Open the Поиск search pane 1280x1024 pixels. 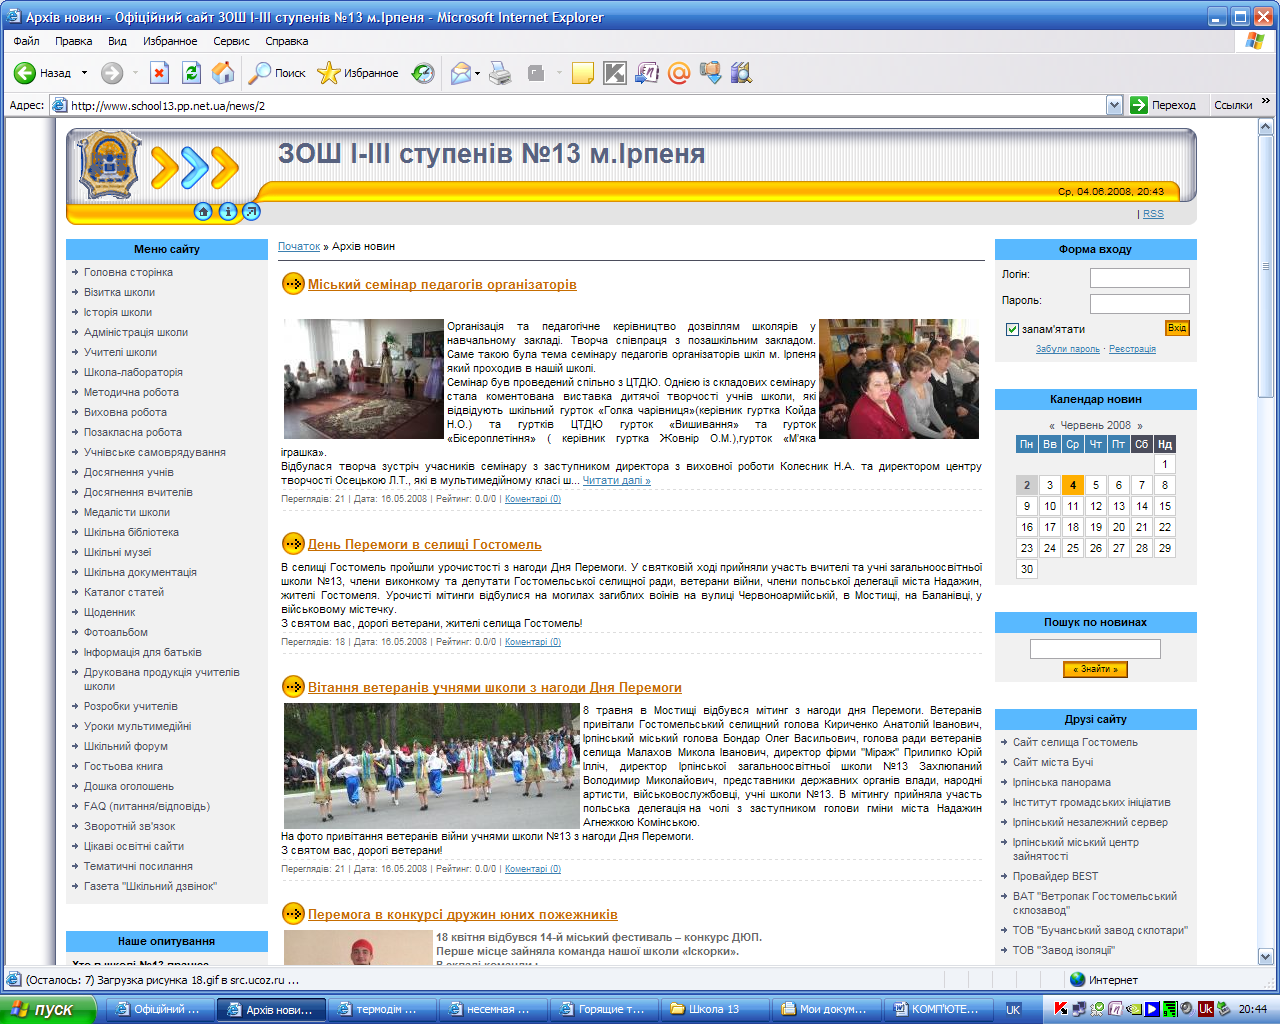click(277, 73)
